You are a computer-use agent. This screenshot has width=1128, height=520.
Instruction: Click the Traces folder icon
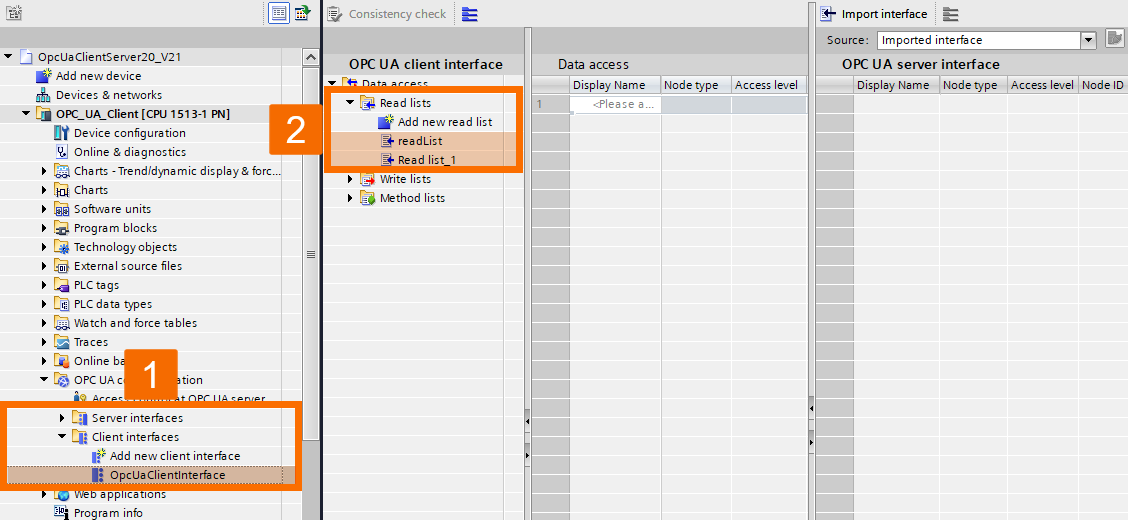point(62,342)
